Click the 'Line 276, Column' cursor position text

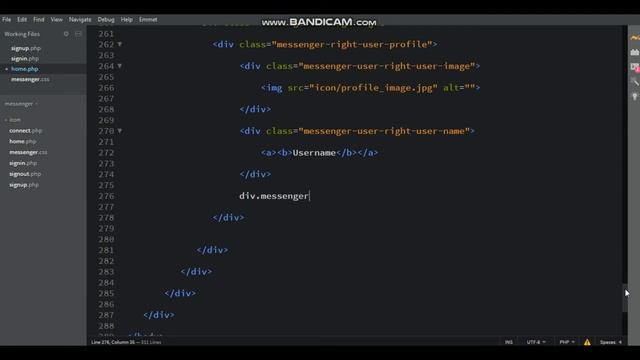tap(113, 342)
